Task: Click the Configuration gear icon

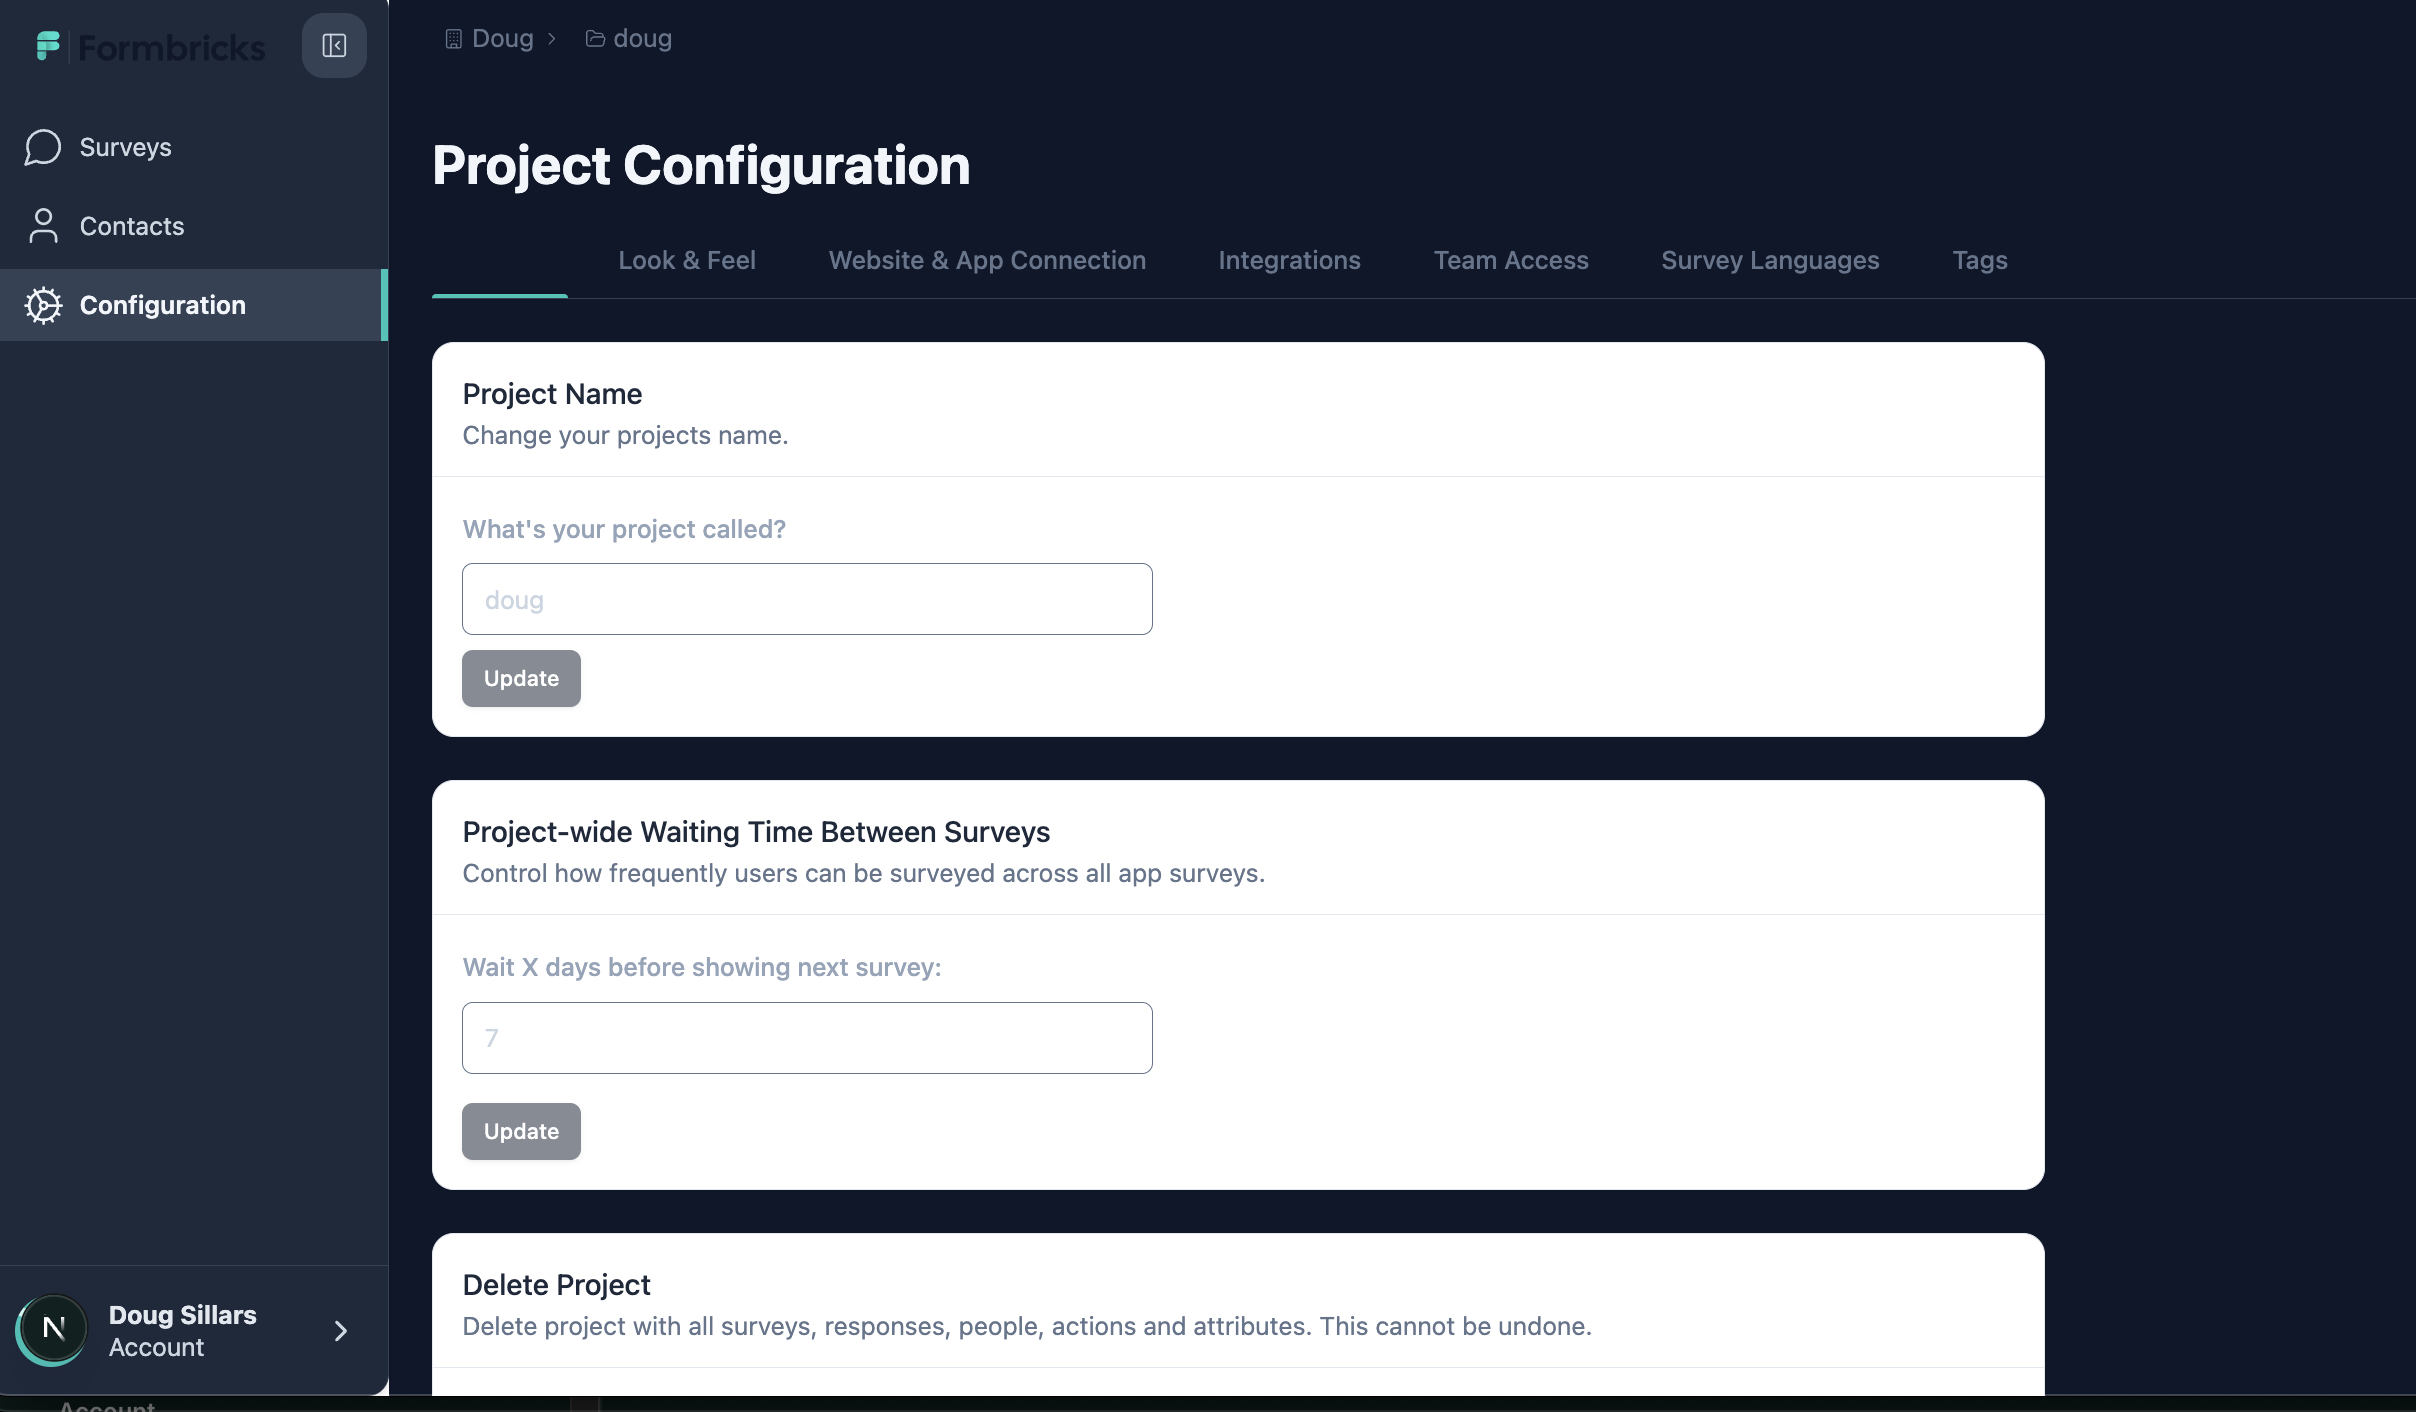Action: click(x=43, y=305)
